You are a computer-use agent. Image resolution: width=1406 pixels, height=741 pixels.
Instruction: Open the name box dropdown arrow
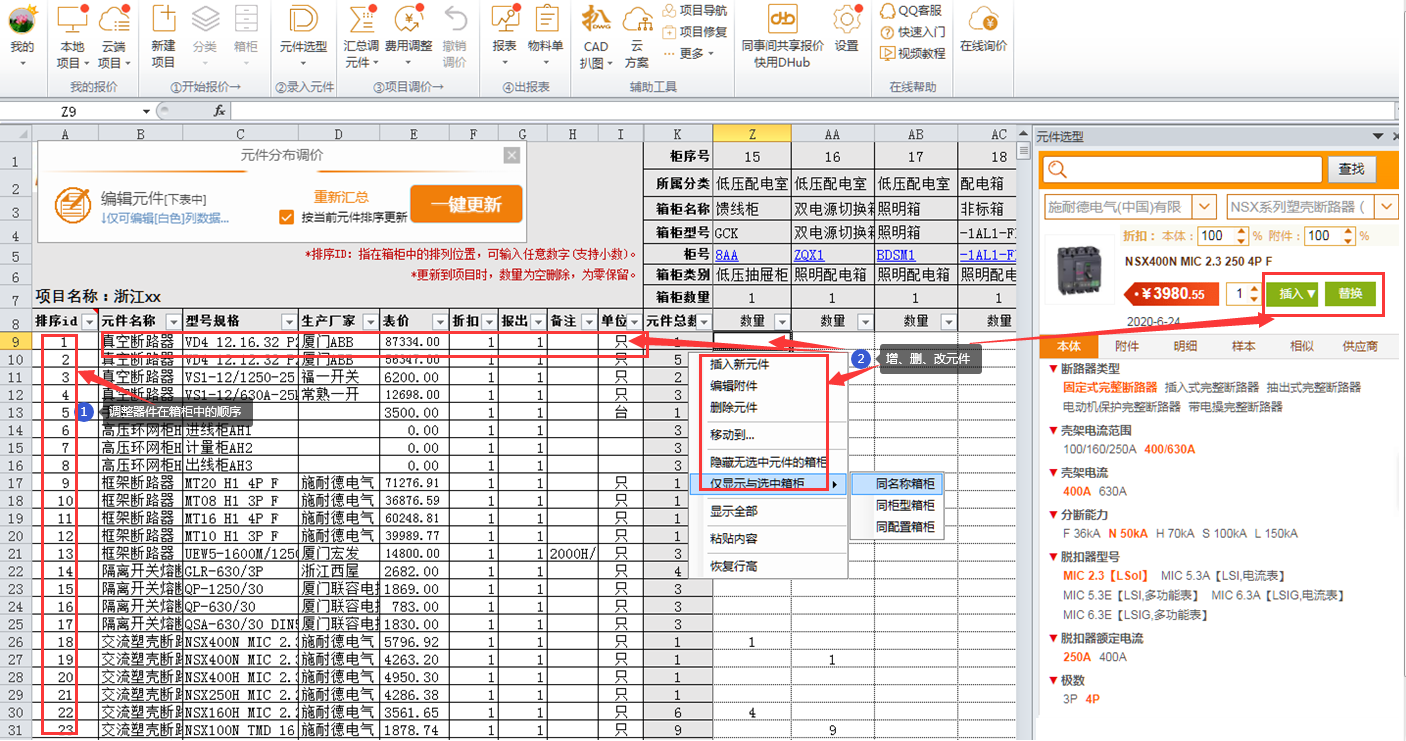tap(146, 111)
